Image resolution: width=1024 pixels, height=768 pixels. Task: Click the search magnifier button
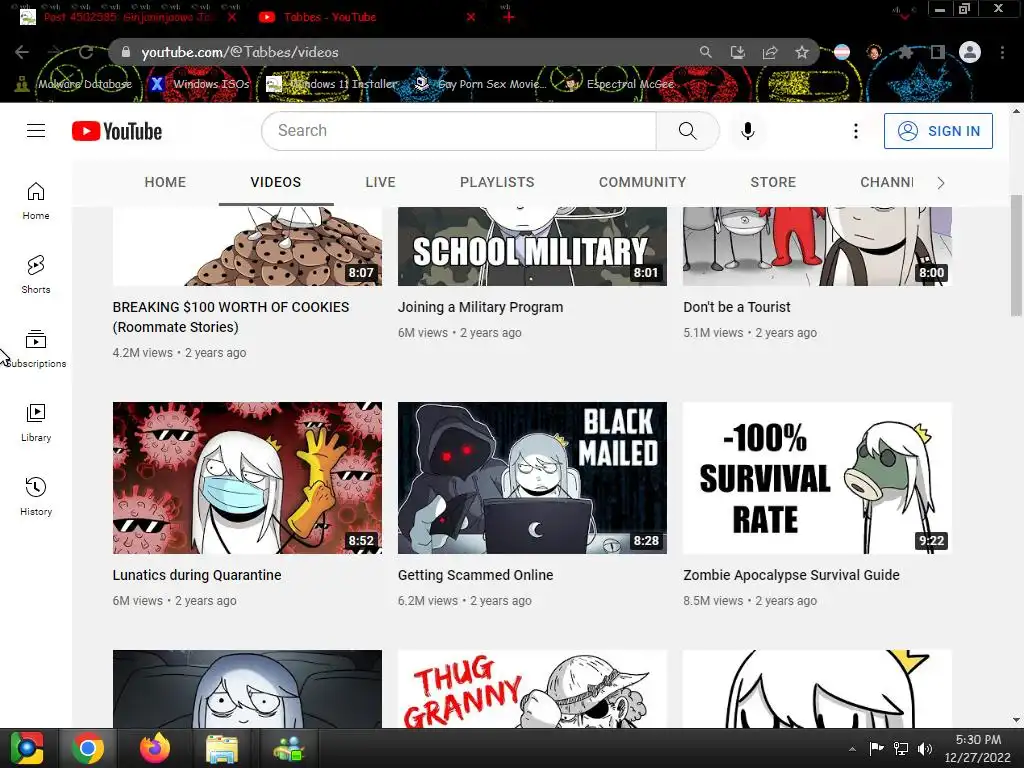pyautogui.click(x=688, y=131)
